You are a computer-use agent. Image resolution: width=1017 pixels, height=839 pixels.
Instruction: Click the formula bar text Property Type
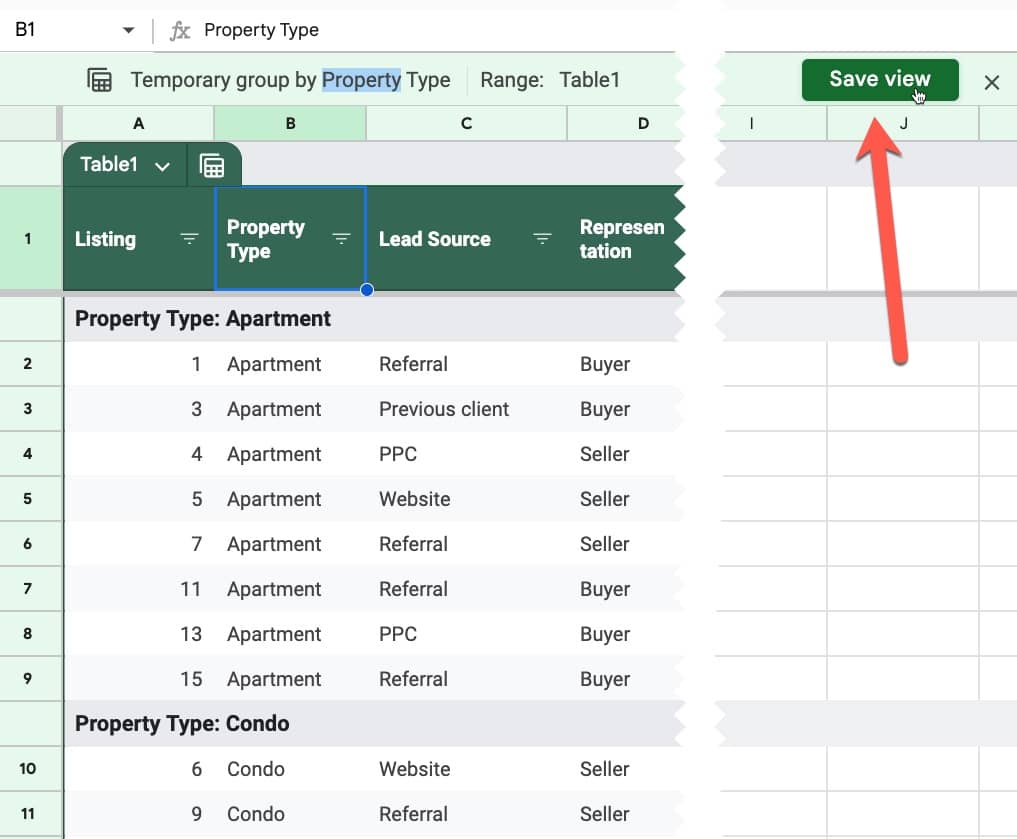[x=261, y=30]
